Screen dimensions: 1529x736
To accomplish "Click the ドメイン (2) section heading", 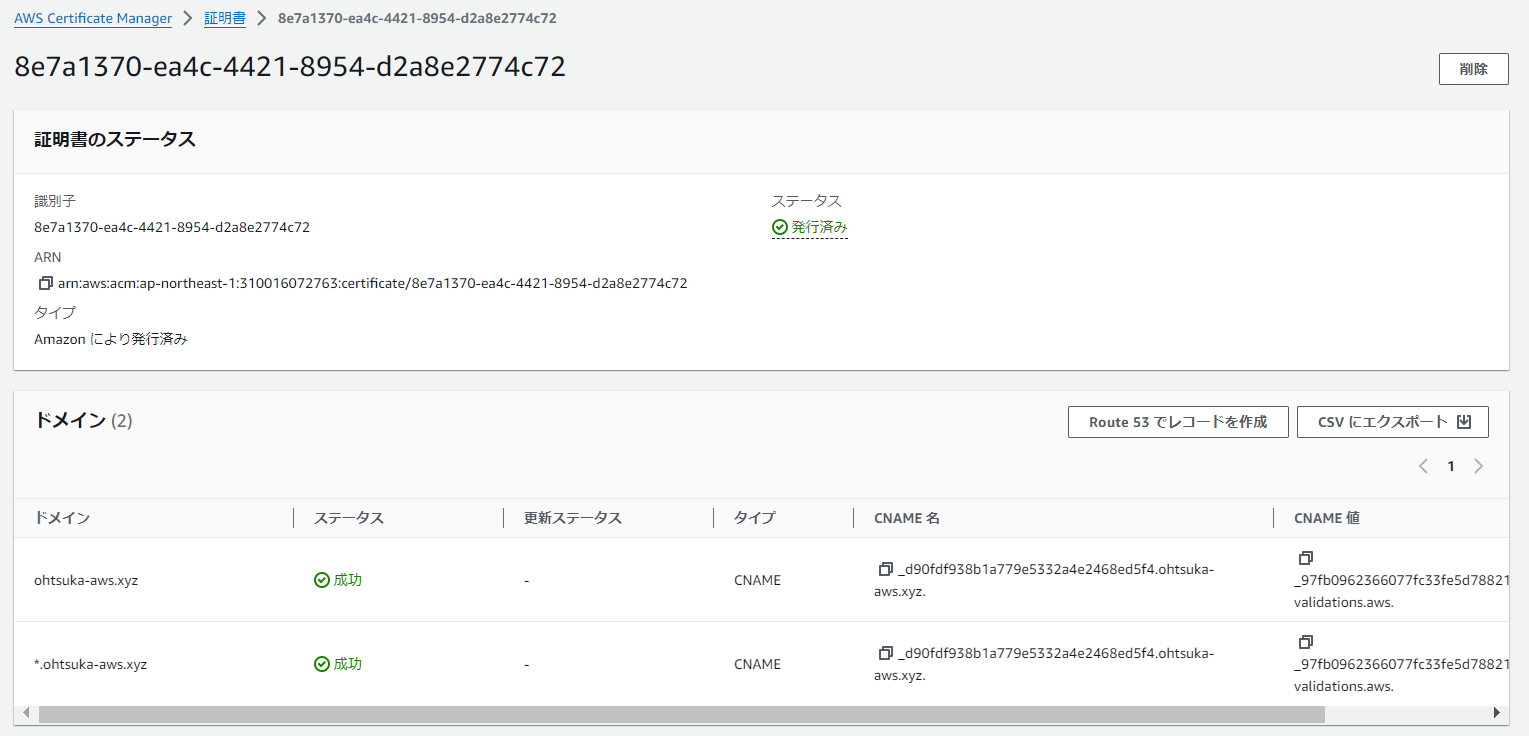I will tap(83, 421).
